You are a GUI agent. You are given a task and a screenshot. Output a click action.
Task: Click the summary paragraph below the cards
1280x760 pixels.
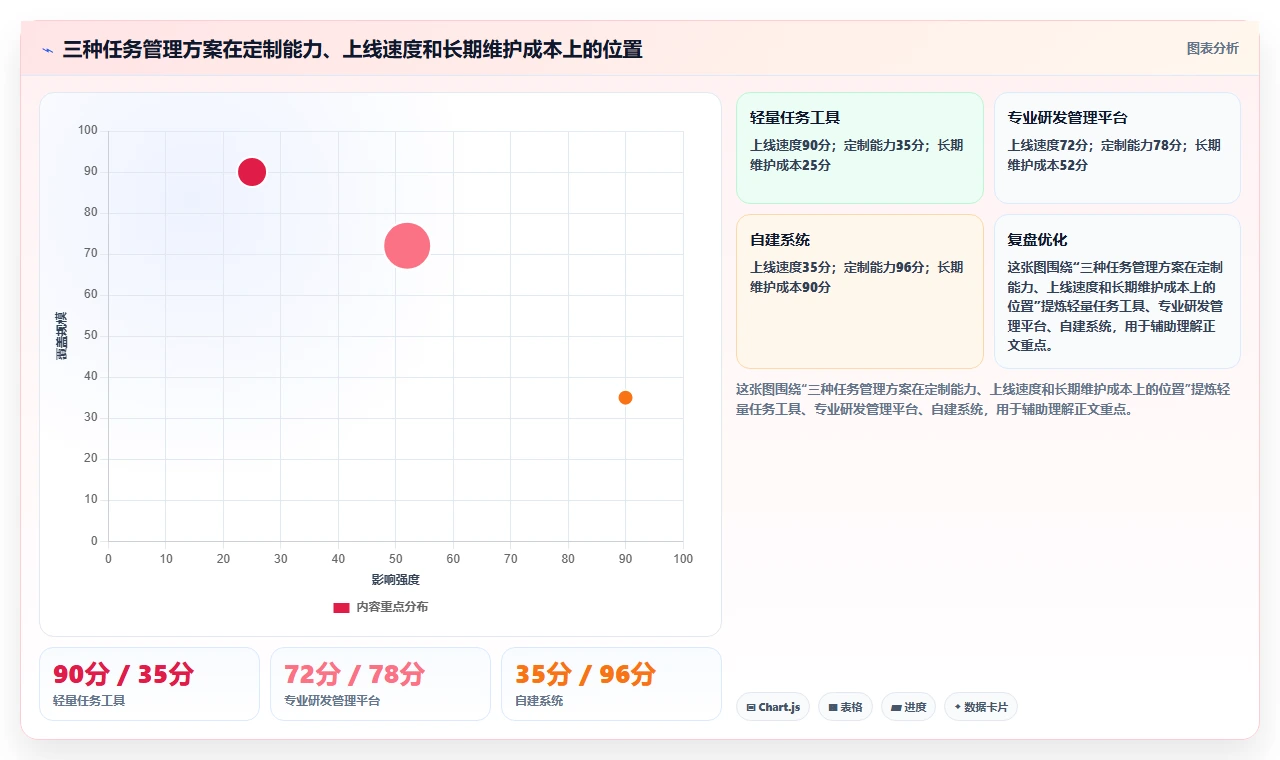(x=983, y=399)
